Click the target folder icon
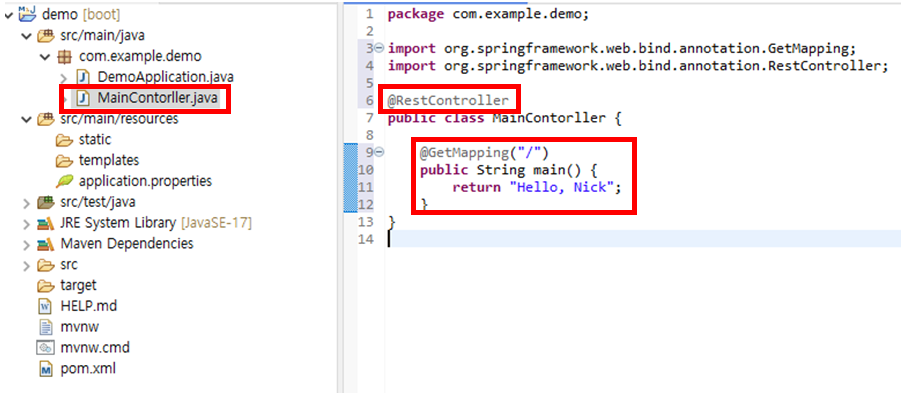 45,286
